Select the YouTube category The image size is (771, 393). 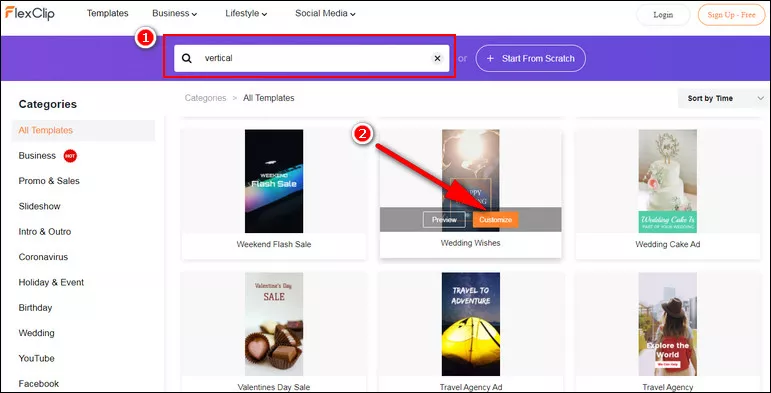[36, 358]
